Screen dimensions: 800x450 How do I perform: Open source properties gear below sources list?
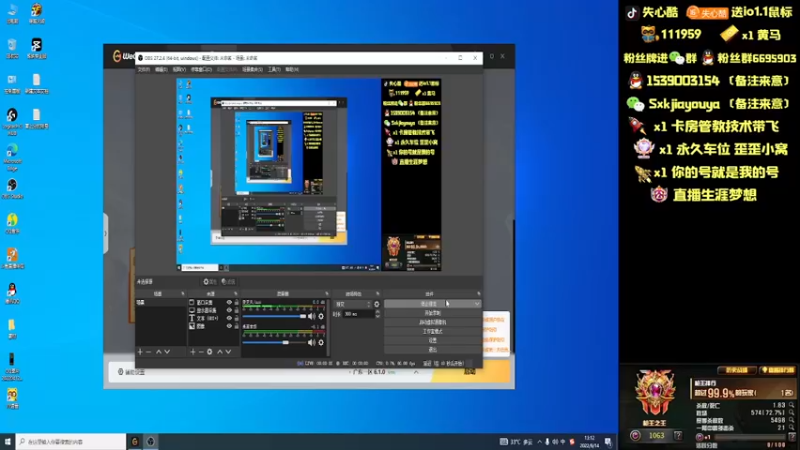[x=210, y=352]
